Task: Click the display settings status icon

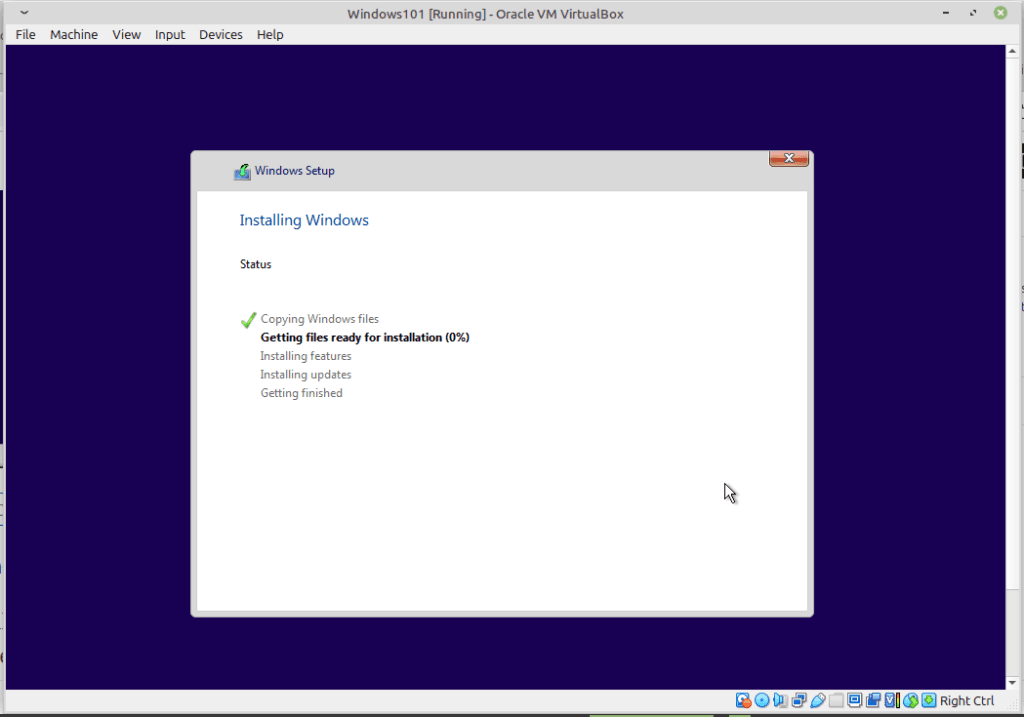Action: point(854,701)
